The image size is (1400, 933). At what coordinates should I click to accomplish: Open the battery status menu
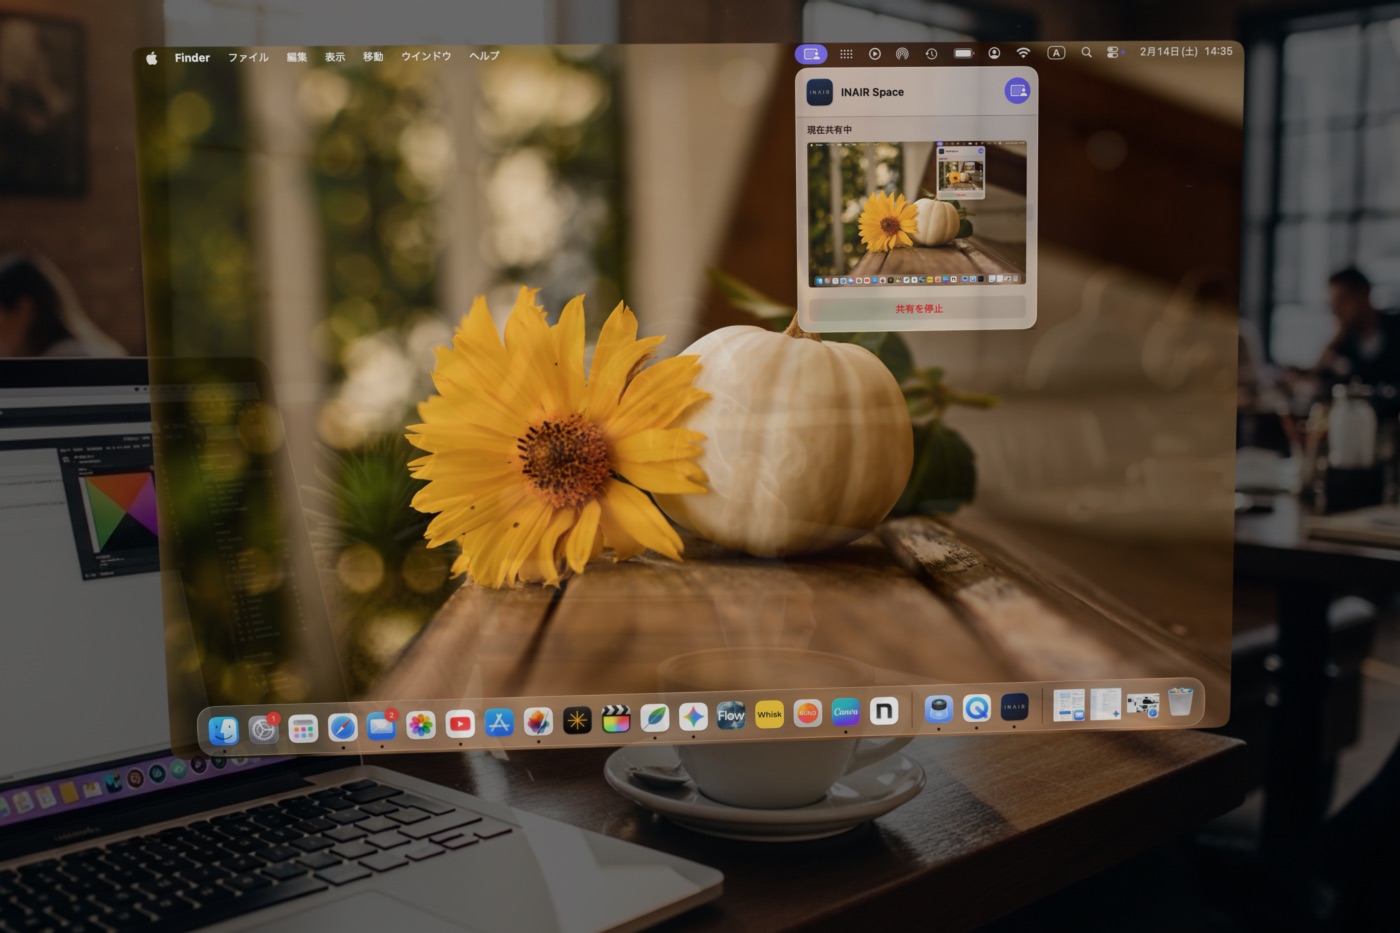pyautogui.click(x=963, y=53)
